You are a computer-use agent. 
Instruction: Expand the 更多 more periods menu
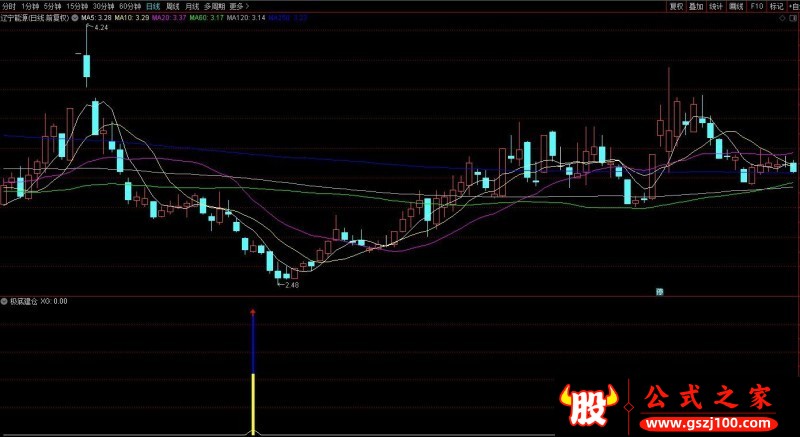click(x=239, y=6)
